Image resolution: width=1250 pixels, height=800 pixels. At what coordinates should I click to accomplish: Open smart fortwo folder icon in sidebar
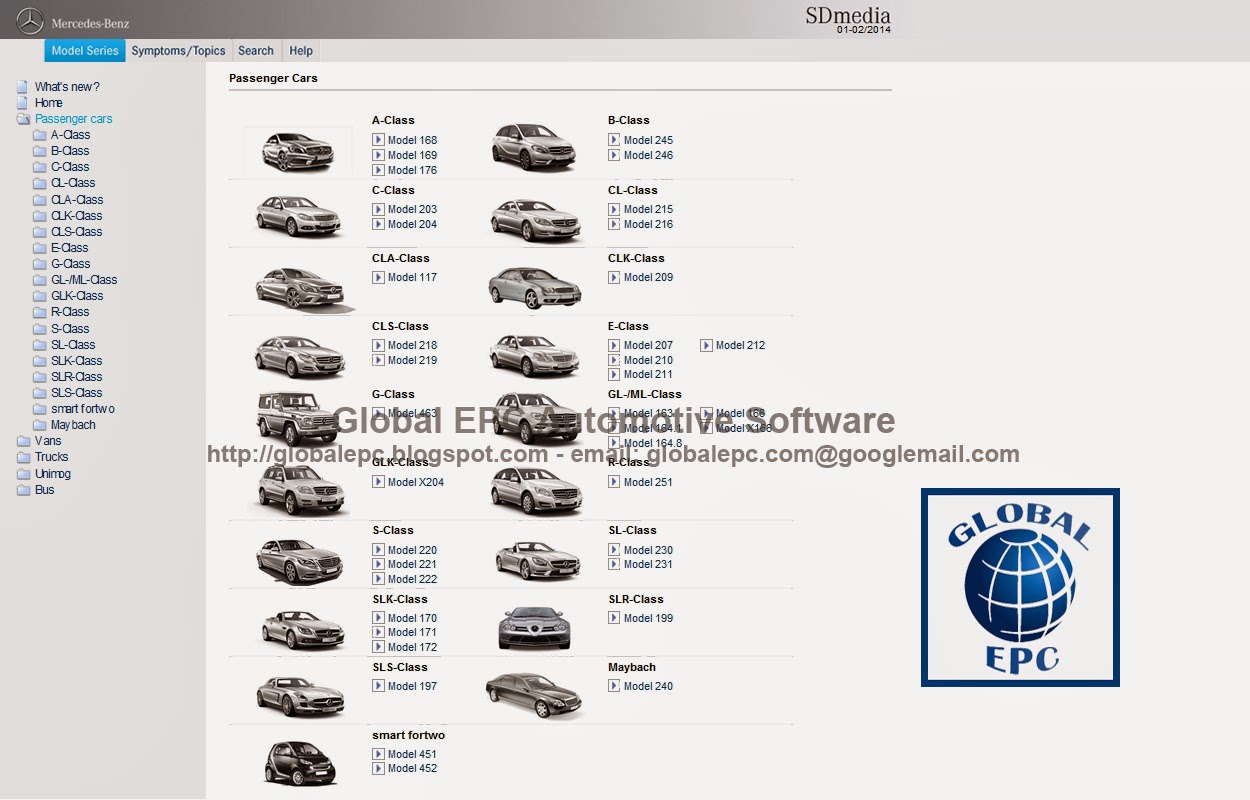[40, 409]
